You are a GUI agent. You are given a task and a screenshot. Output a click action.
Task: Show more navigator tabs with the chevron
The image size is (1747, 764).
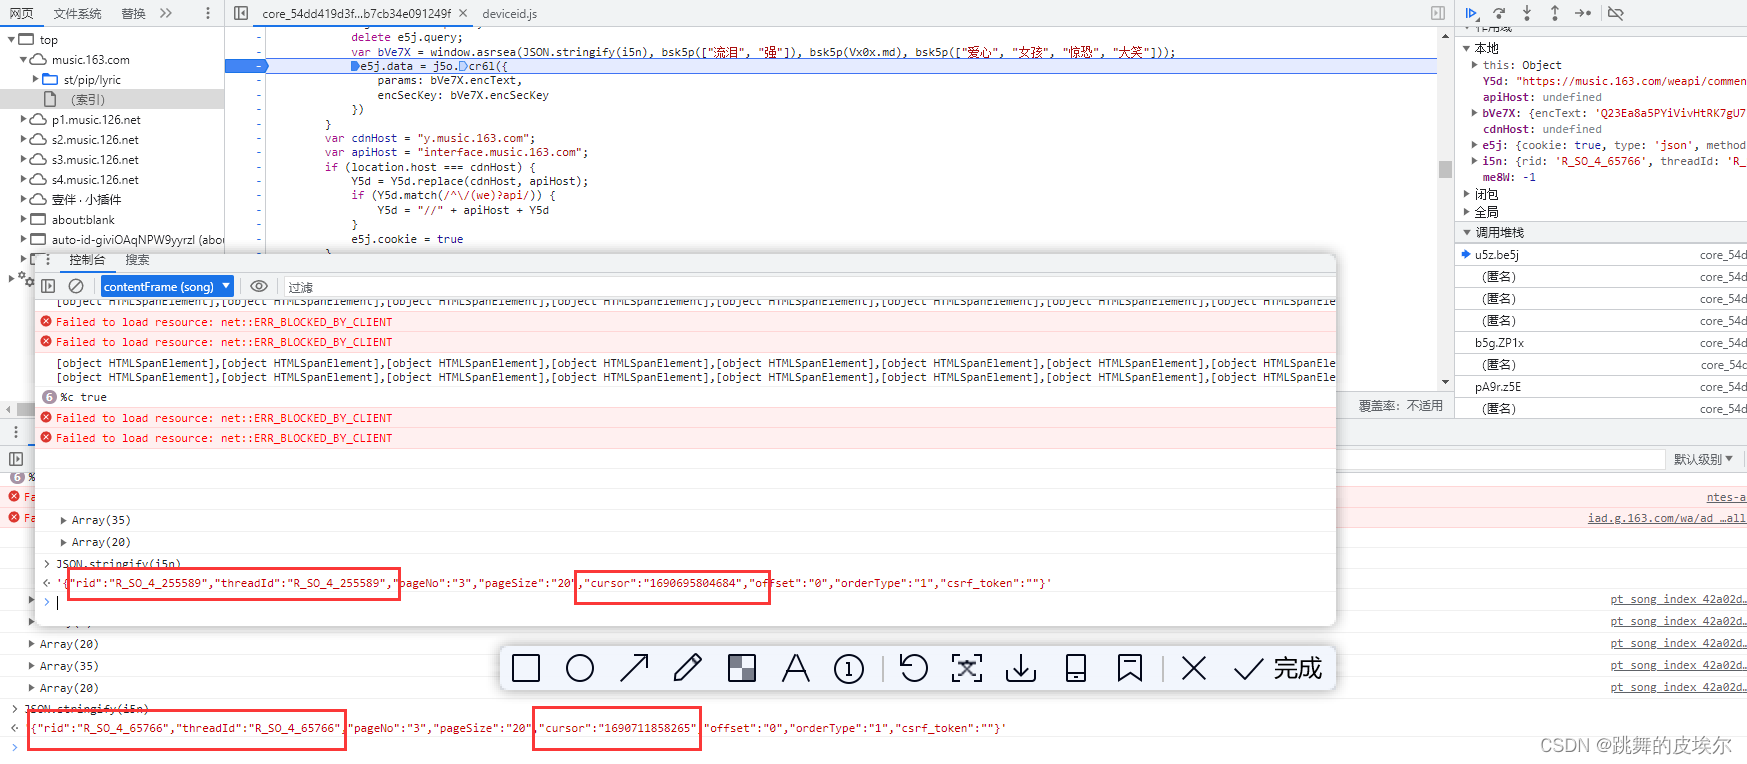166,13
